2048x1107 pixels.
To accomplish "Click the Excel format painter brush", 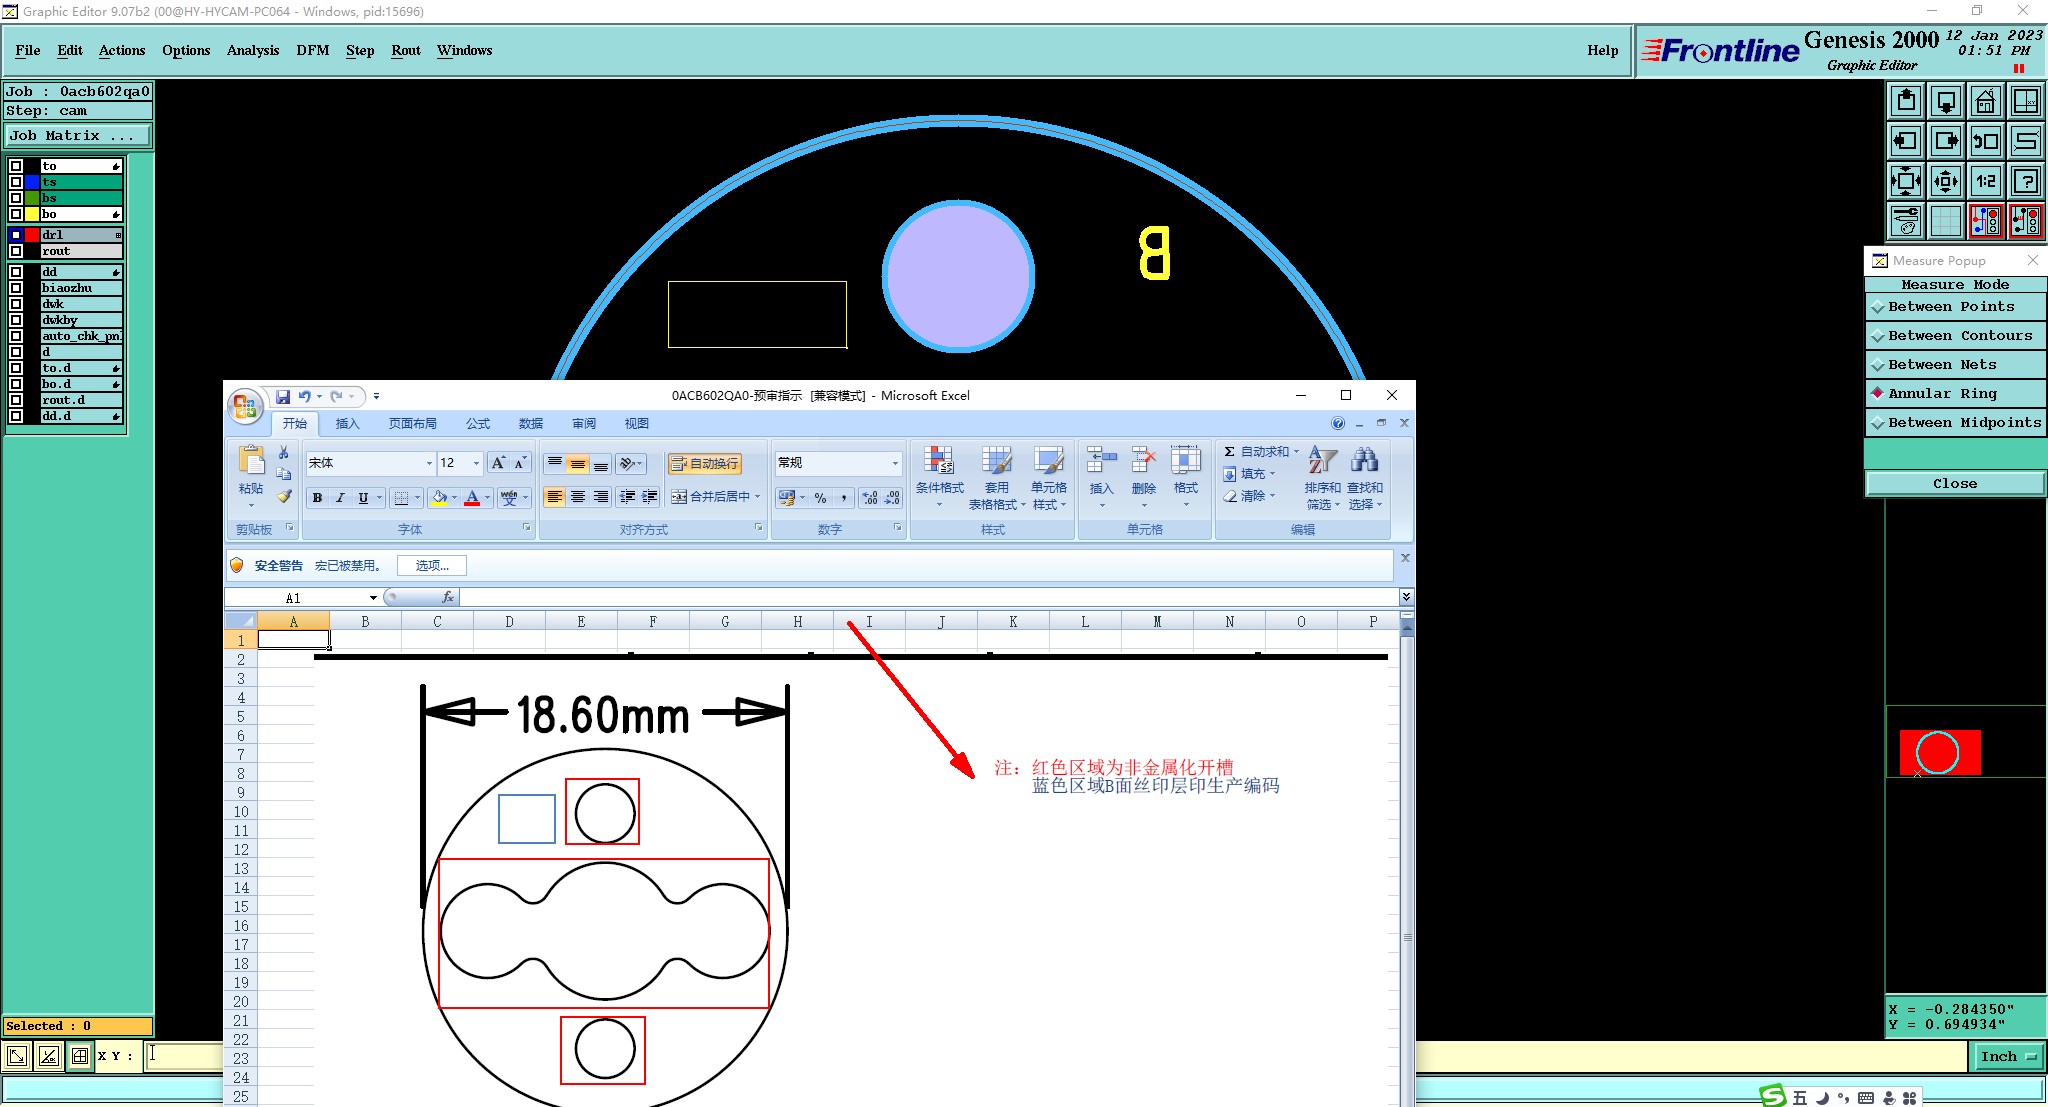I will tap(284, 496).
